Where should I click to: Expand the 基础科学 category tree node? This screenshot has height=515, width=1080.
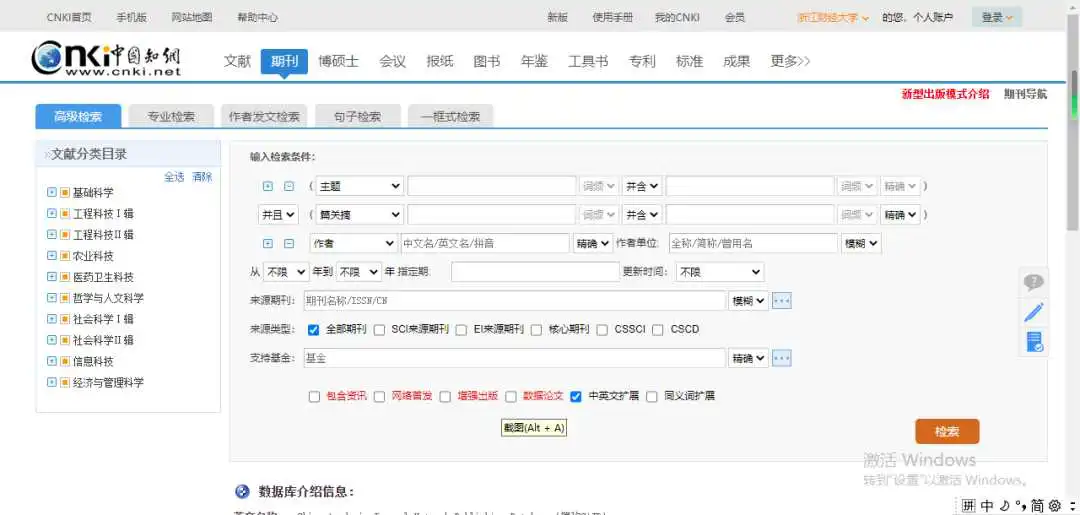52,193
